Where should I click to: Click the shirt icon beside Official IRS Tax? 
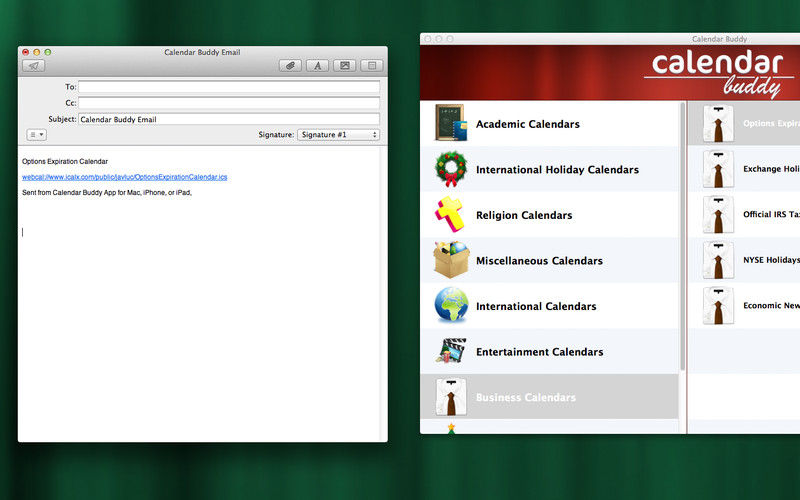click(x=718, y=214)
